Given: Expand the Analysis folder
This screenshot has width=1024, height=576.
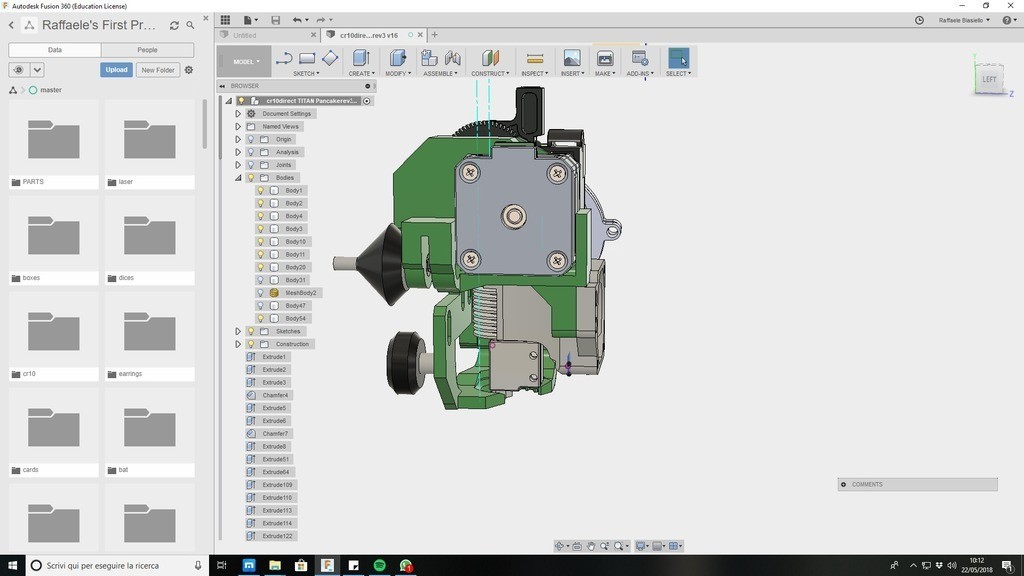Looking at the screenshot, I should [238, 152].
